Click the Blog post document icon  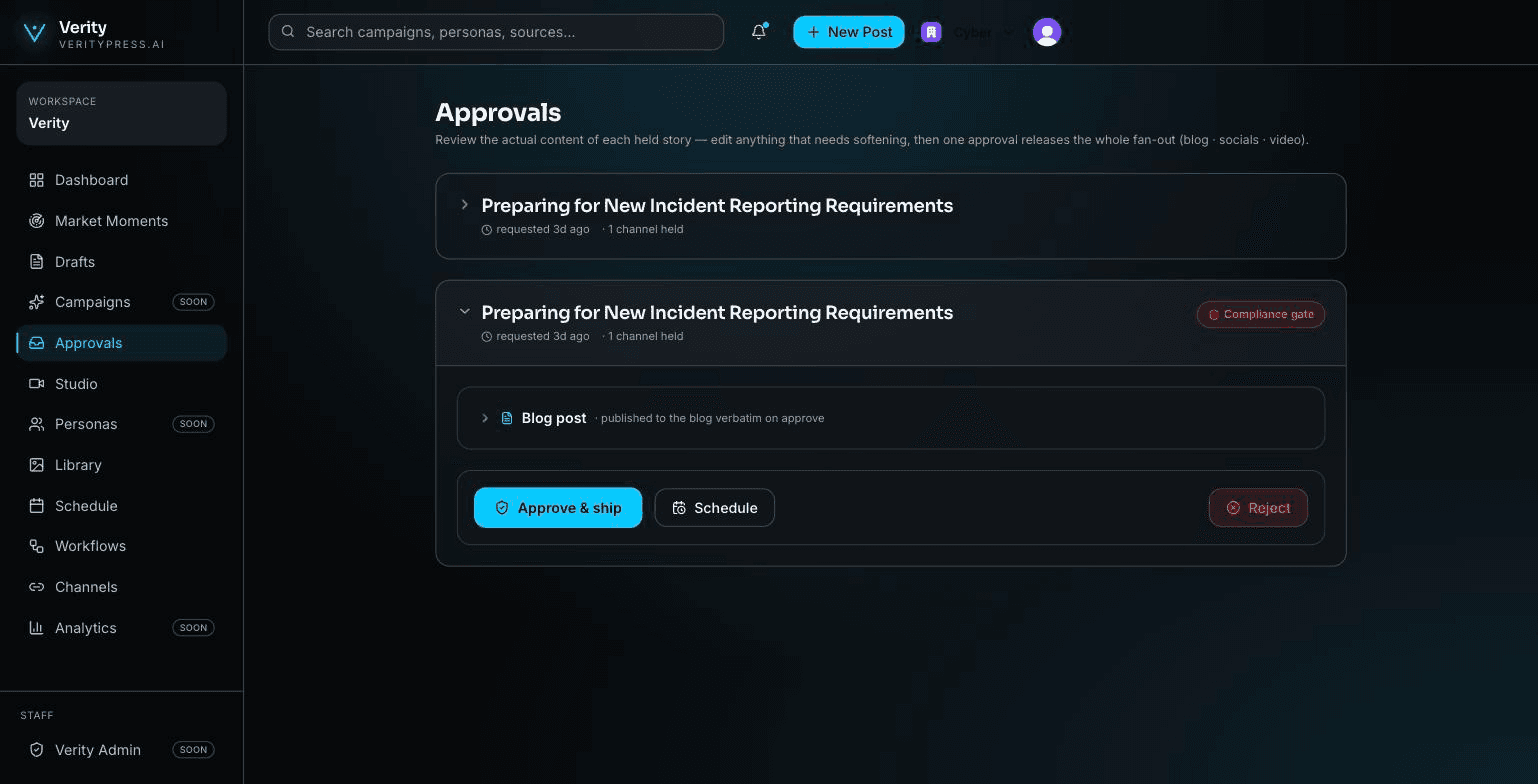(507, 418)
